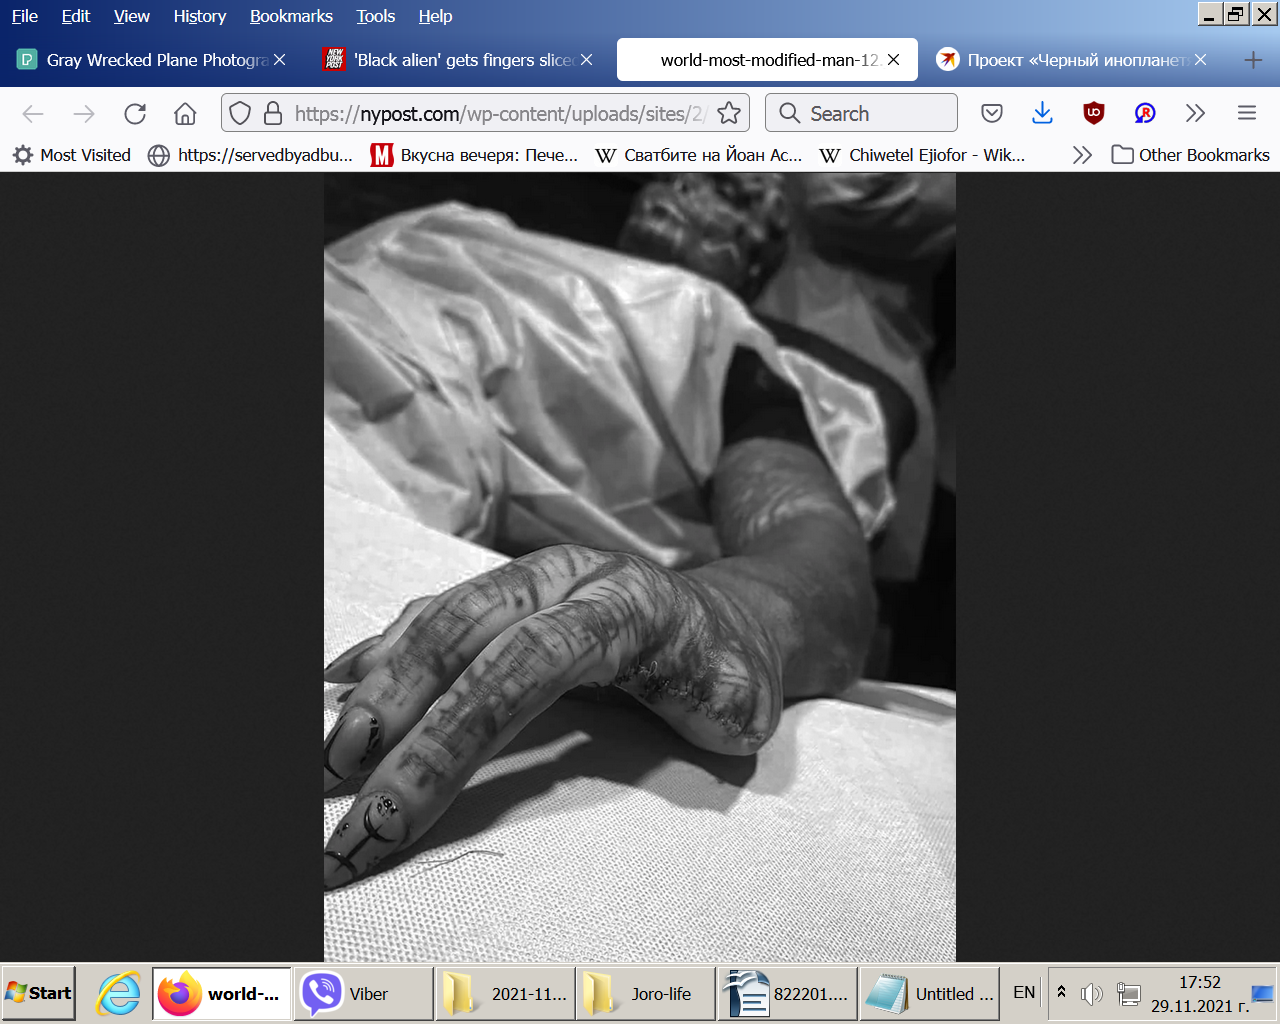The height and width of the screenshot is (1024, 1280).
Task: Open the Other Bookmarks folder
Action: [x=1190, y=155]
